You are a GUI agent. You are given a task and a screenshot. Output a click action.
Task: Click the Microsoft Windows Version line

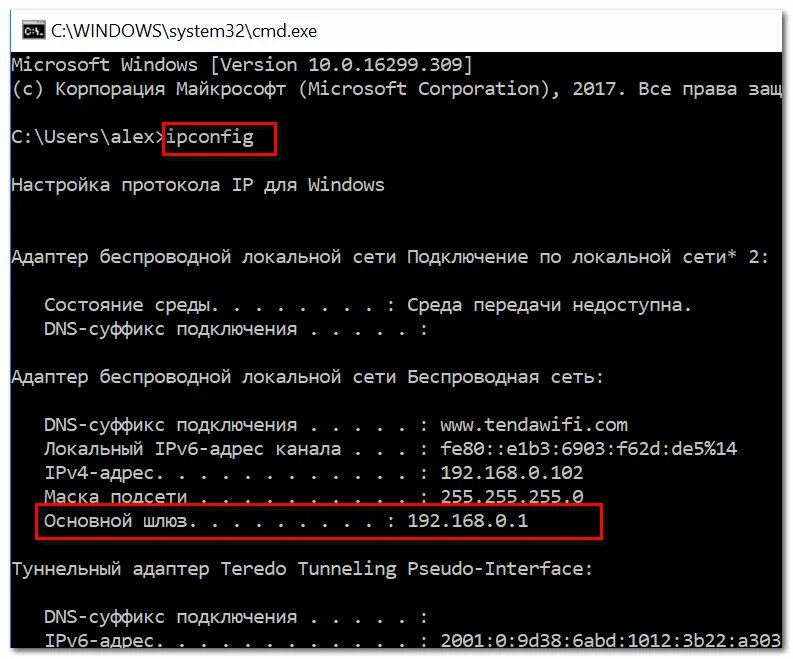pyautogui.click(x=242, y=65)
